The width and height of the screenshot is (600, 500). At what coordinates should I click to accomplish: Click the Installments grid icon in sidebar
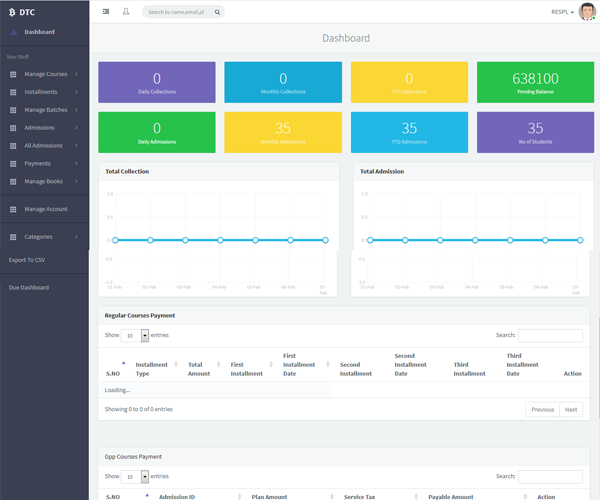(x=11, y=92)
